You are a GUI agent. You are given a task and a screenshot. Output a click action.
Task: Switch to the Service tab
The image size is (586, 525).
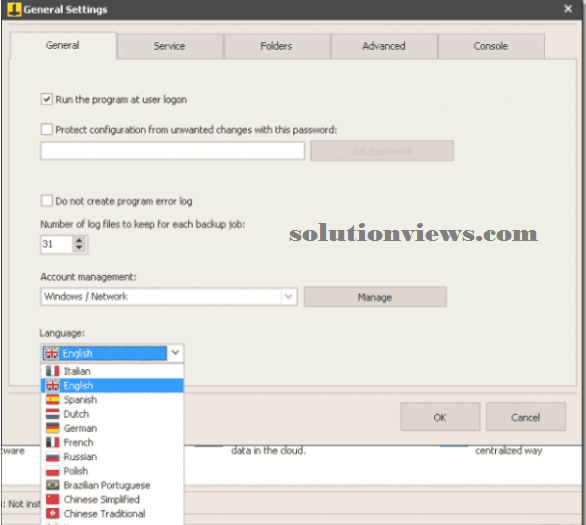click(169, 46)
